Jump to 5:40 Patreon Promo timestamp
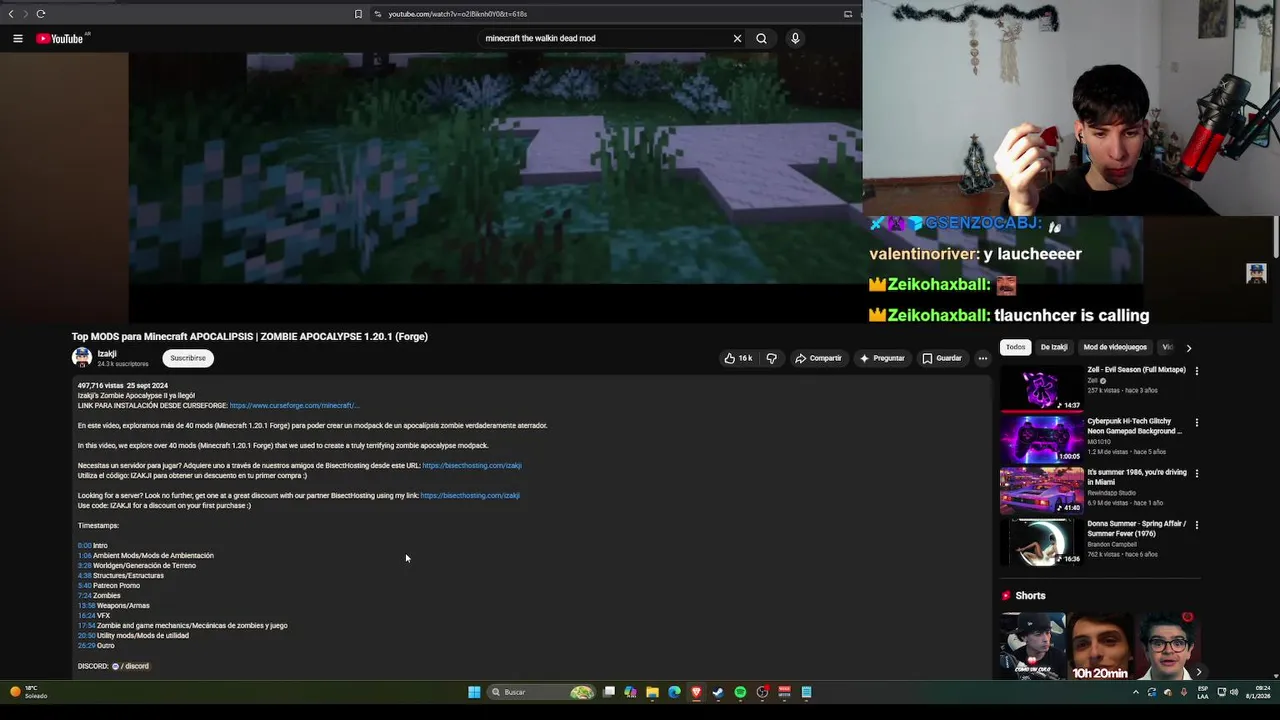This screenshot has height=720, width=1280. (85, 586)
